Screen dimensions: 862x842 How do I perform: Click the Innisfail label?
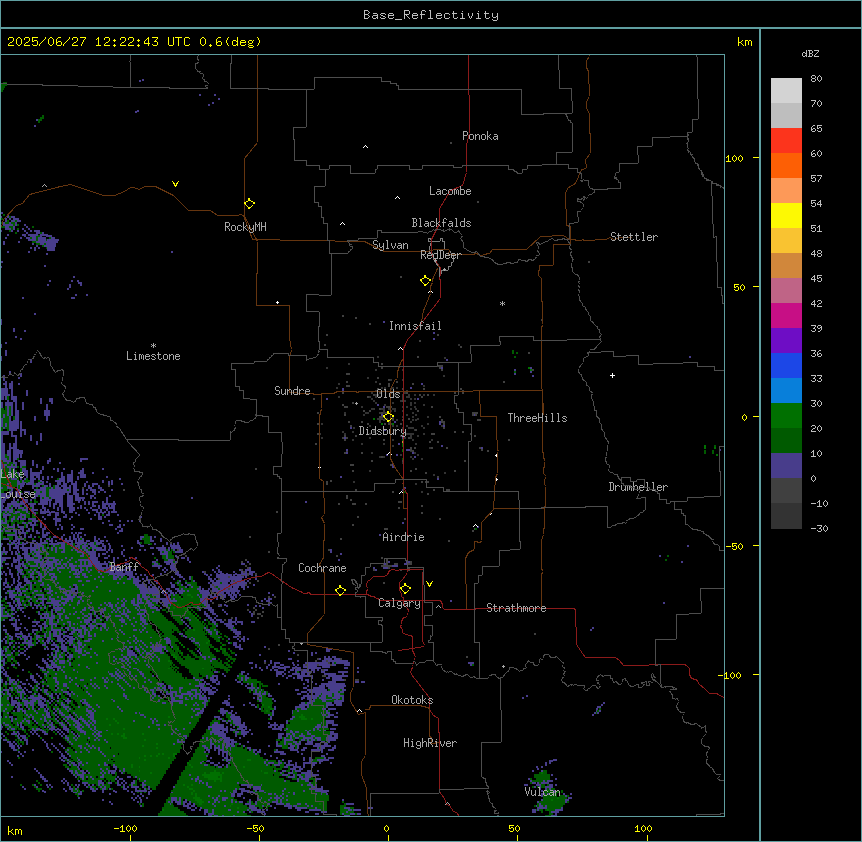(415, 326)
